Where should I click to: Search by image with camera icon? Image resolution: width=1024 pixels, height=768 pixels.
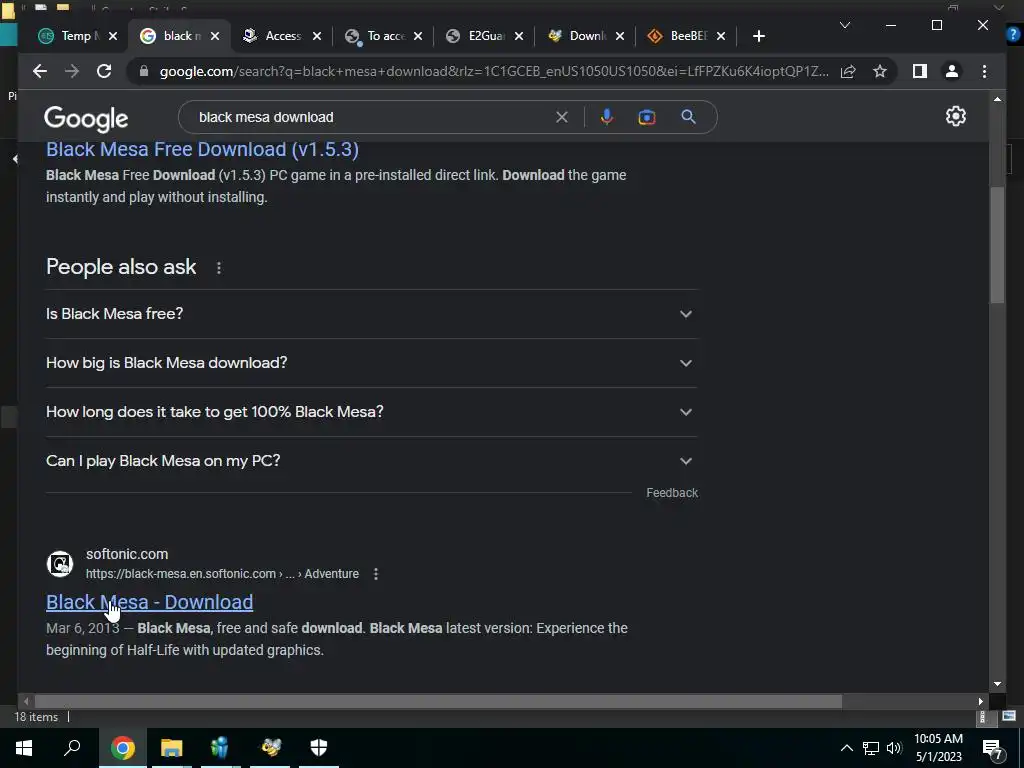[x=647, y=117]
